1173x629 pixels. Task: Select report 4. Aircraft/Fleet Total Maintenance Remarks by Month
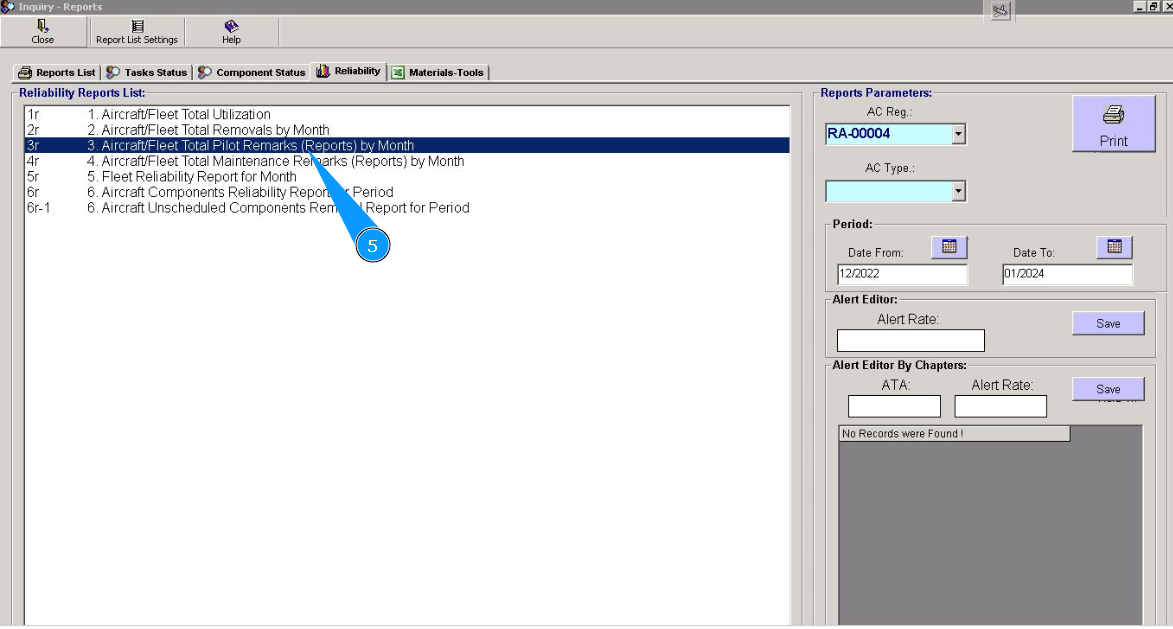click(x=408, y=161)
